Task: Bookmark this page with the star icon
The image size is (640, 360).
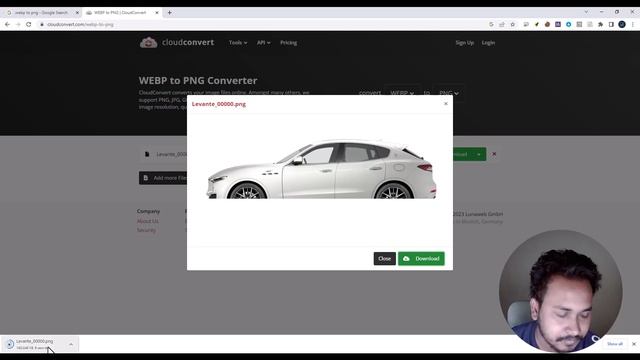Action: coord(513,24)
